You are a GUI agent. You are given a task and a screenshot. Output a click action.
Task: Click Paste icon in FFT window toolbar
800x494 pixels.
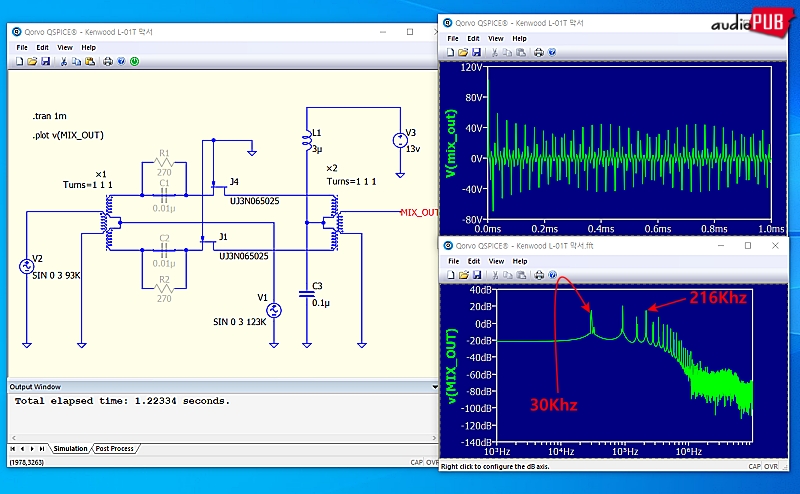pyautogui.click(x=521, y=275)
